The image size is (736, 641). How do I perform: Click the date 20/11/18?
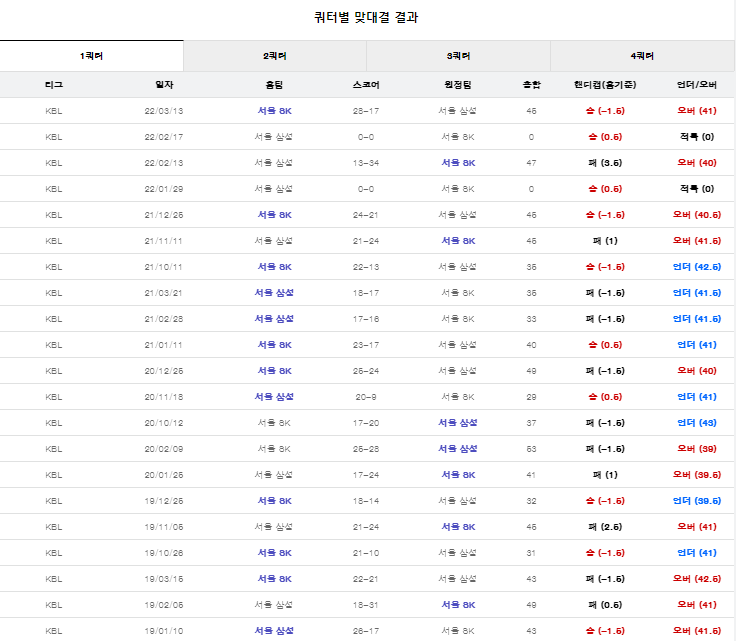click(164, 397)
